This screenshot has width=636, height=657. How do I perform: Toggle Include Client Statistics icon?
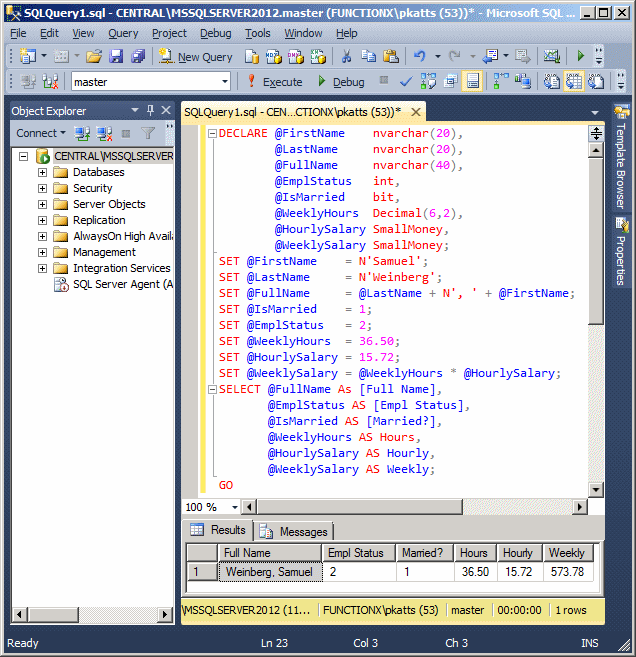(523, 81)
